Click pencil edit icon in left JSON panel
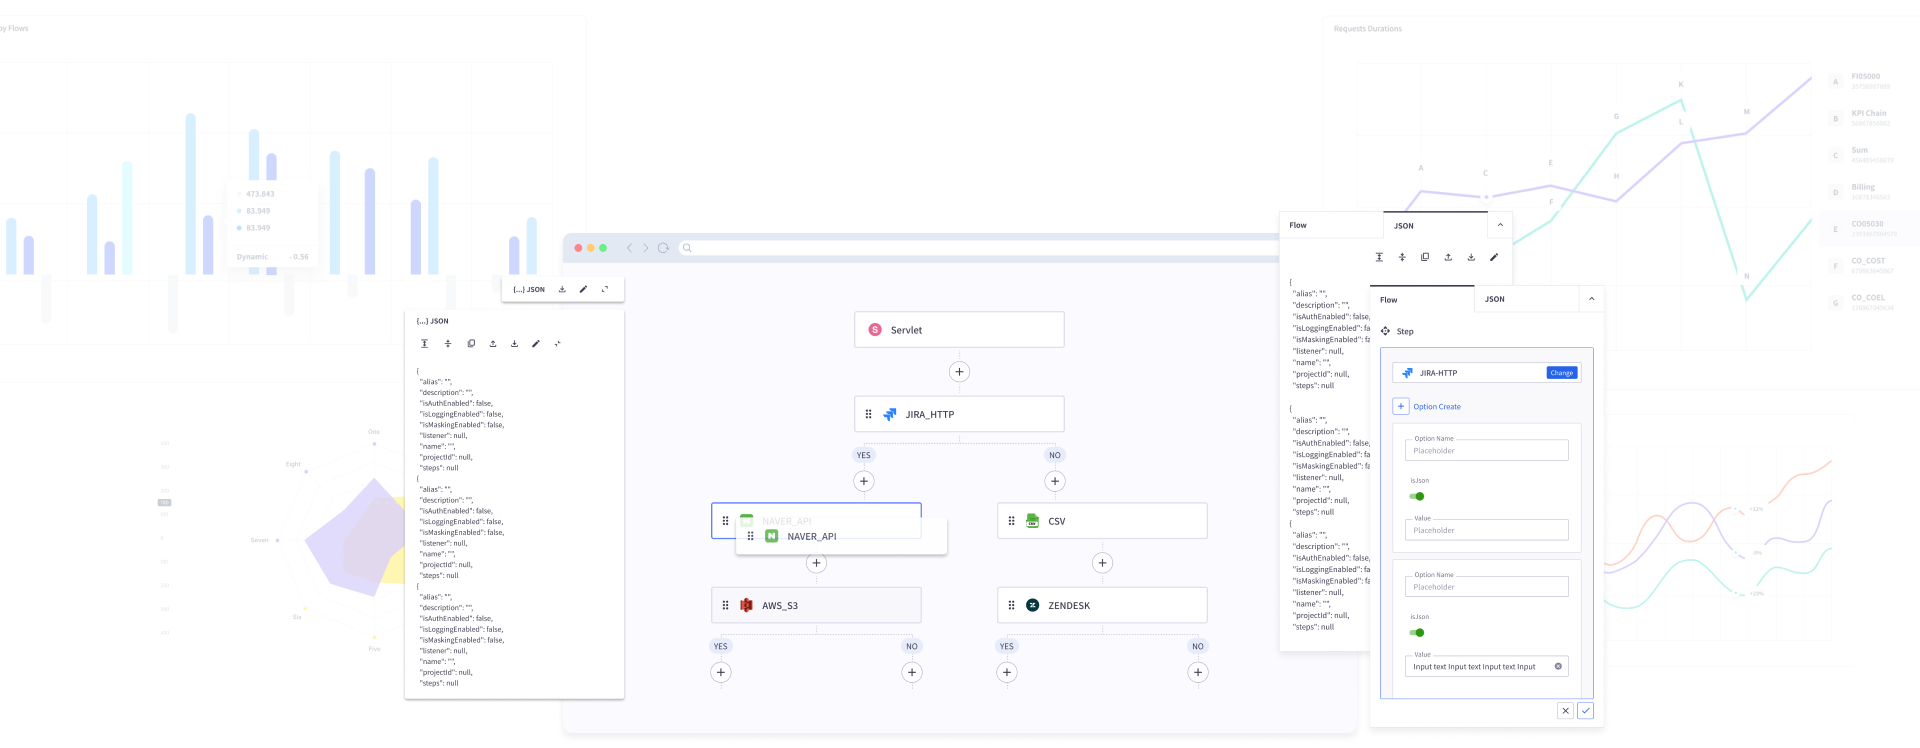Screen dimensions: 1920x748 [x=536, y=344]
